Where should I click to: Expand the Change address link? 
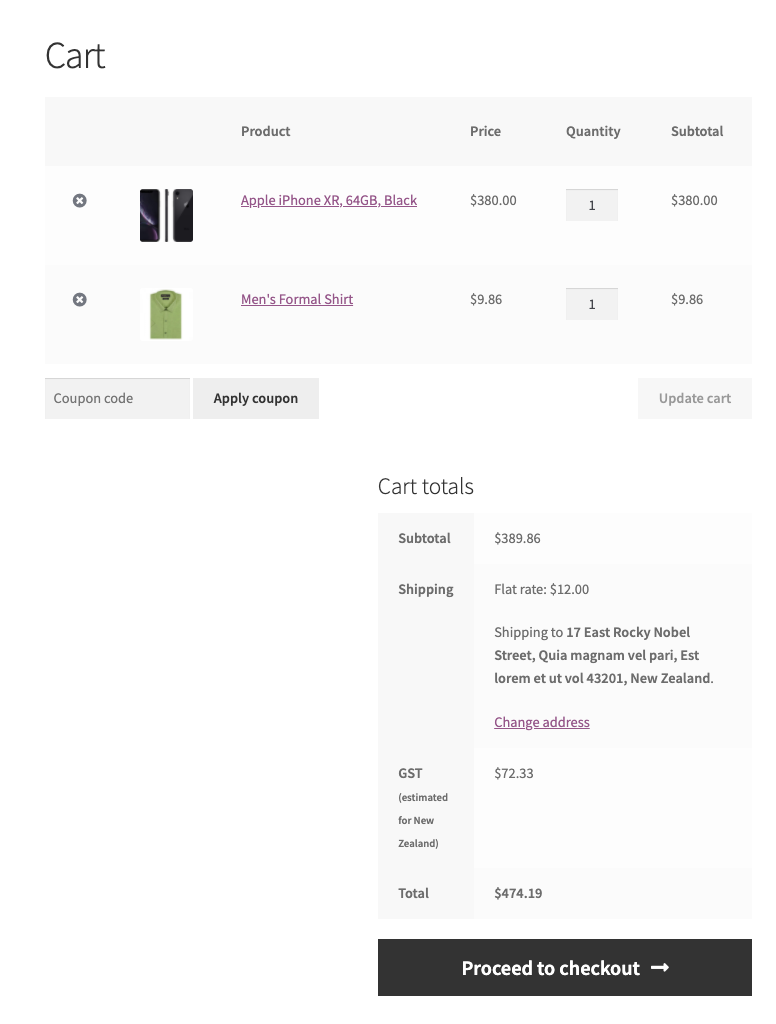542,722
